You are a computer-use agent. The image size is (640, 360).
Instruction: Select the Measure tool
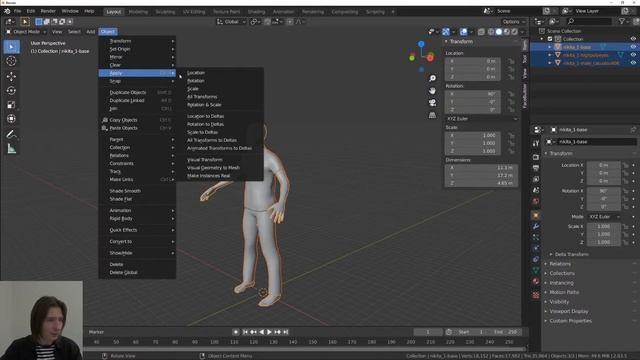pyautogui.click(x=11, y=149)
